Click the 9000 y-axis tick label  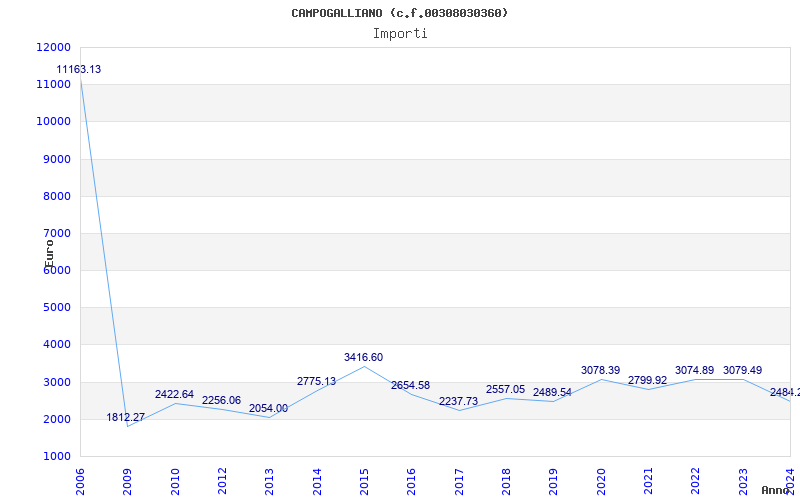[x=55, y=159]
